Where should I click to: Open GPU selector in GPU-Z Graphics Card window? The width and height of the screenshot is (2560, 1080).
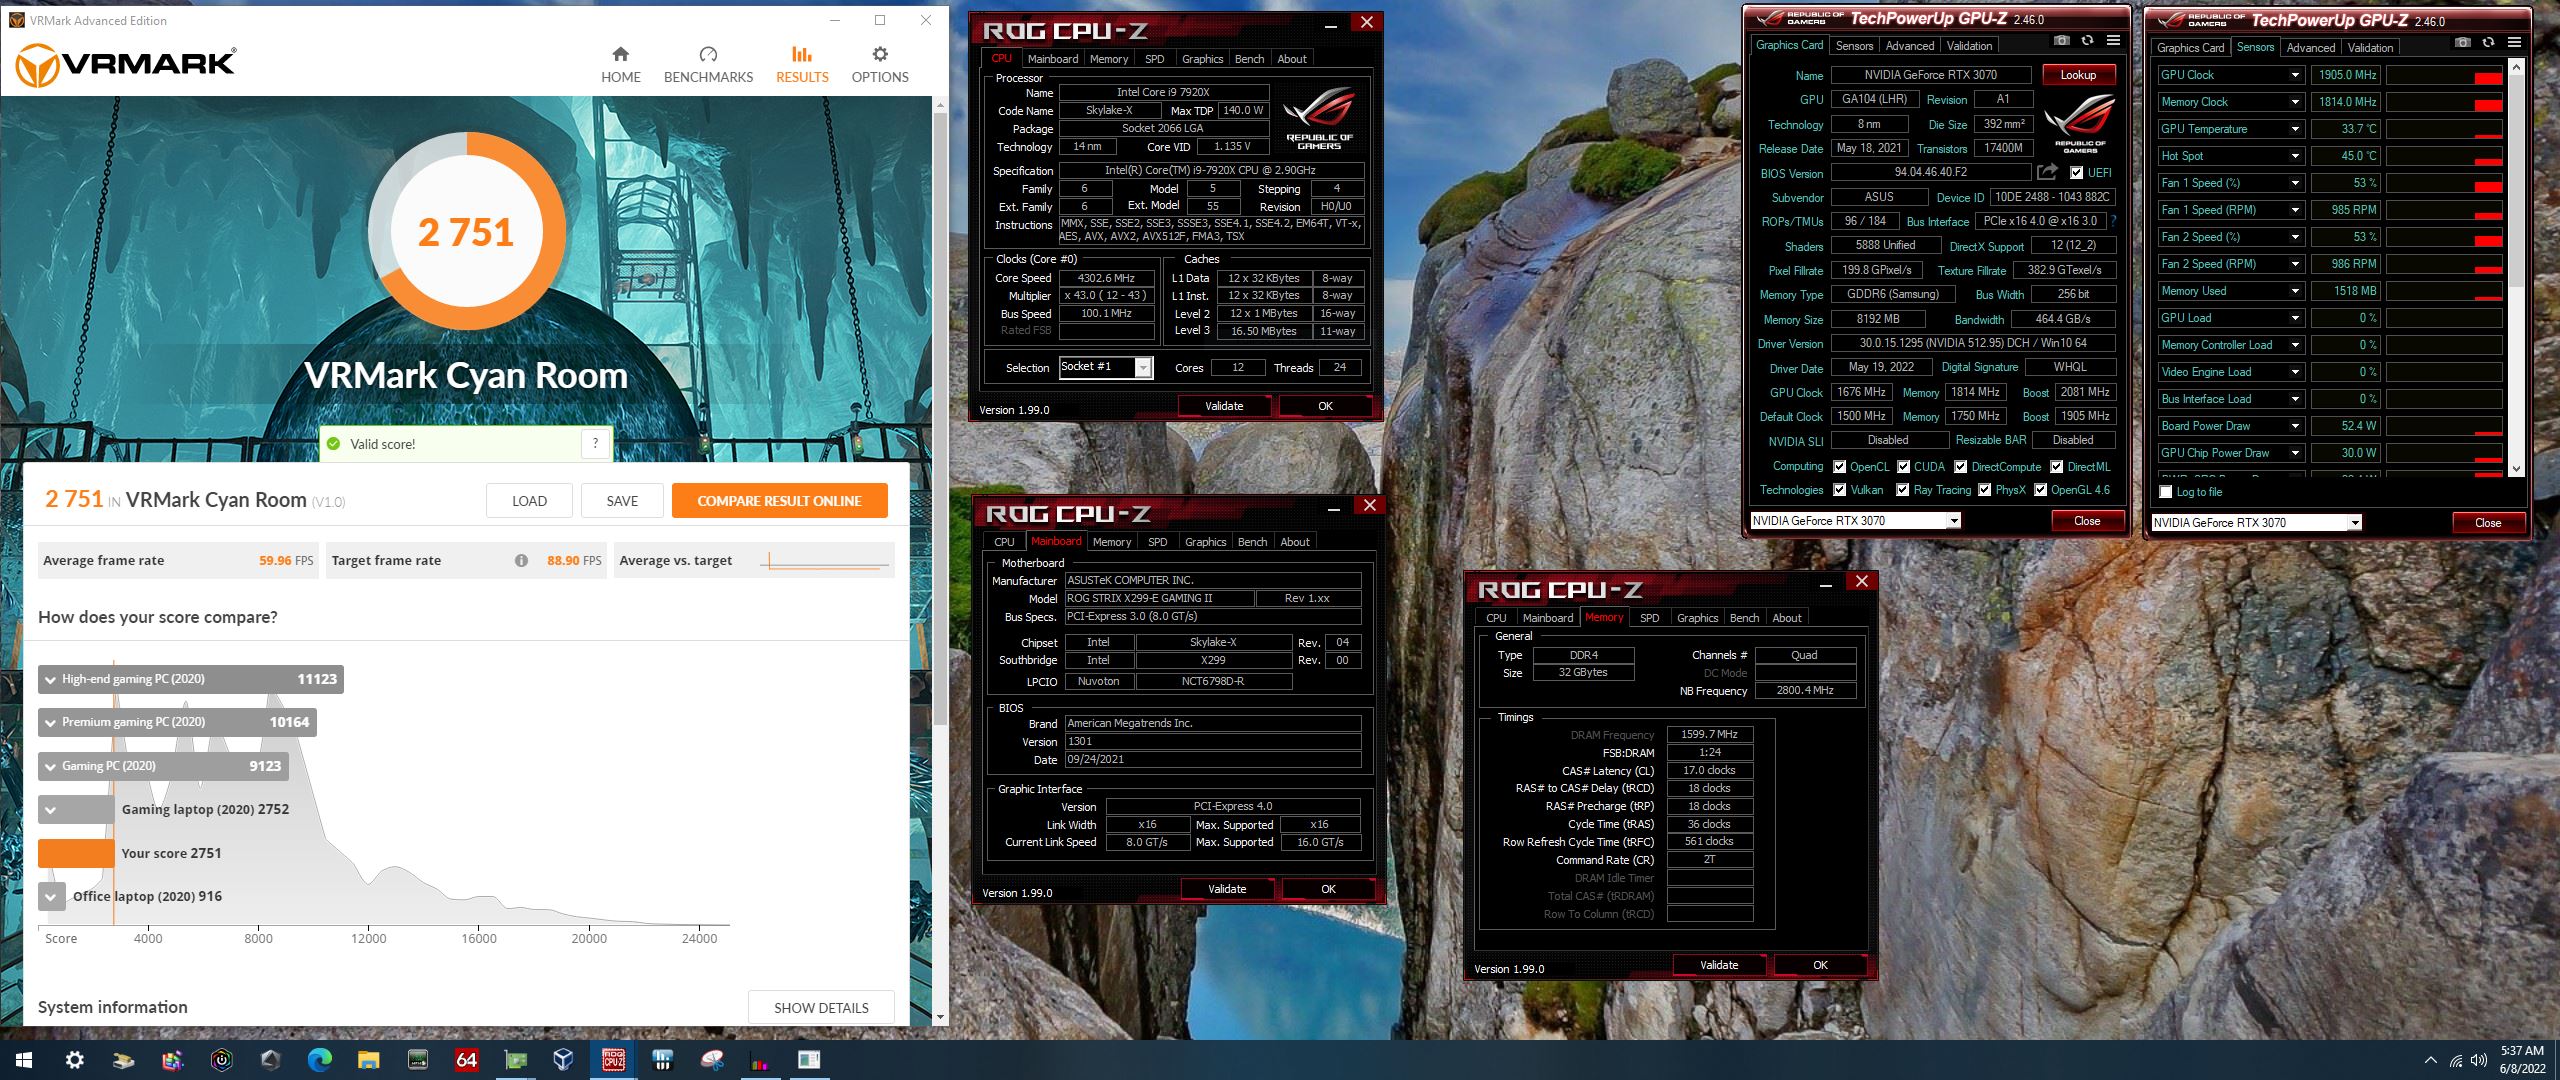coord(1855,521)
